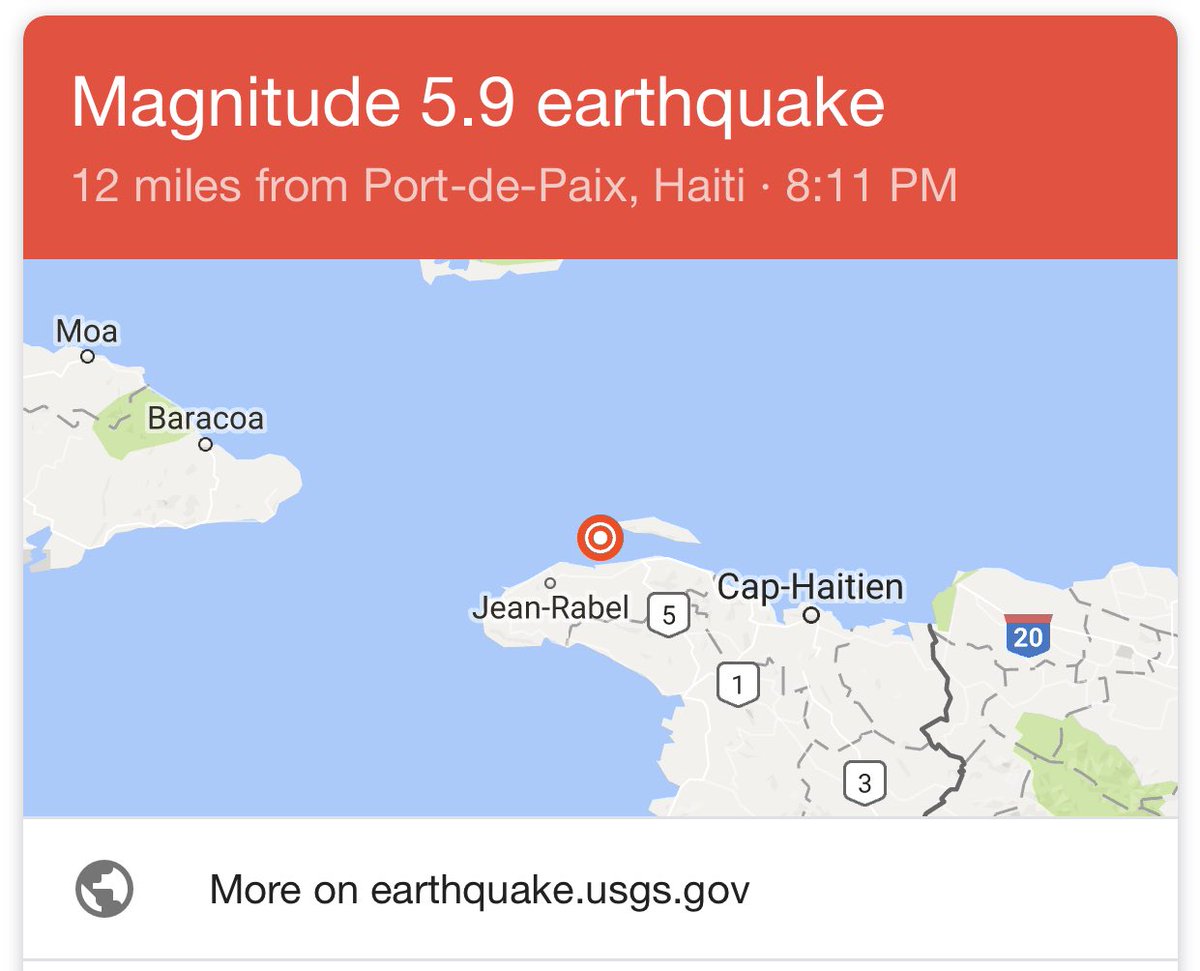Click the Jean-Rabel town dot marker
Screen dimensions: 1200x971
(x=549, y=582)
